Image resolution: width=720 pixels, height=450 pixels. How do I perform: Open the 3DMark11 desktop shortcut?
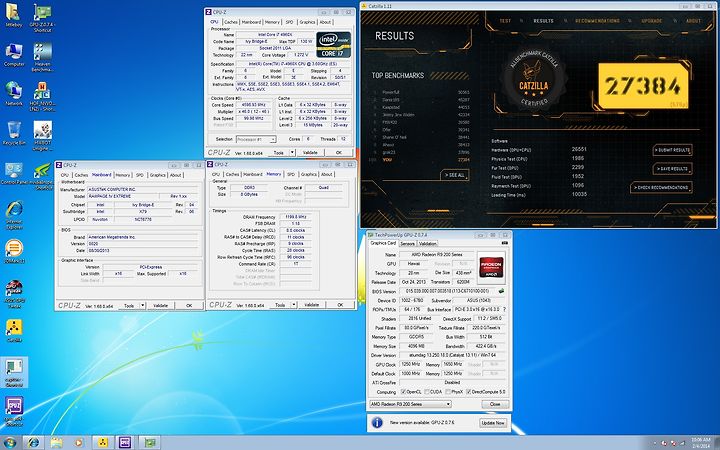coord(14,251)
